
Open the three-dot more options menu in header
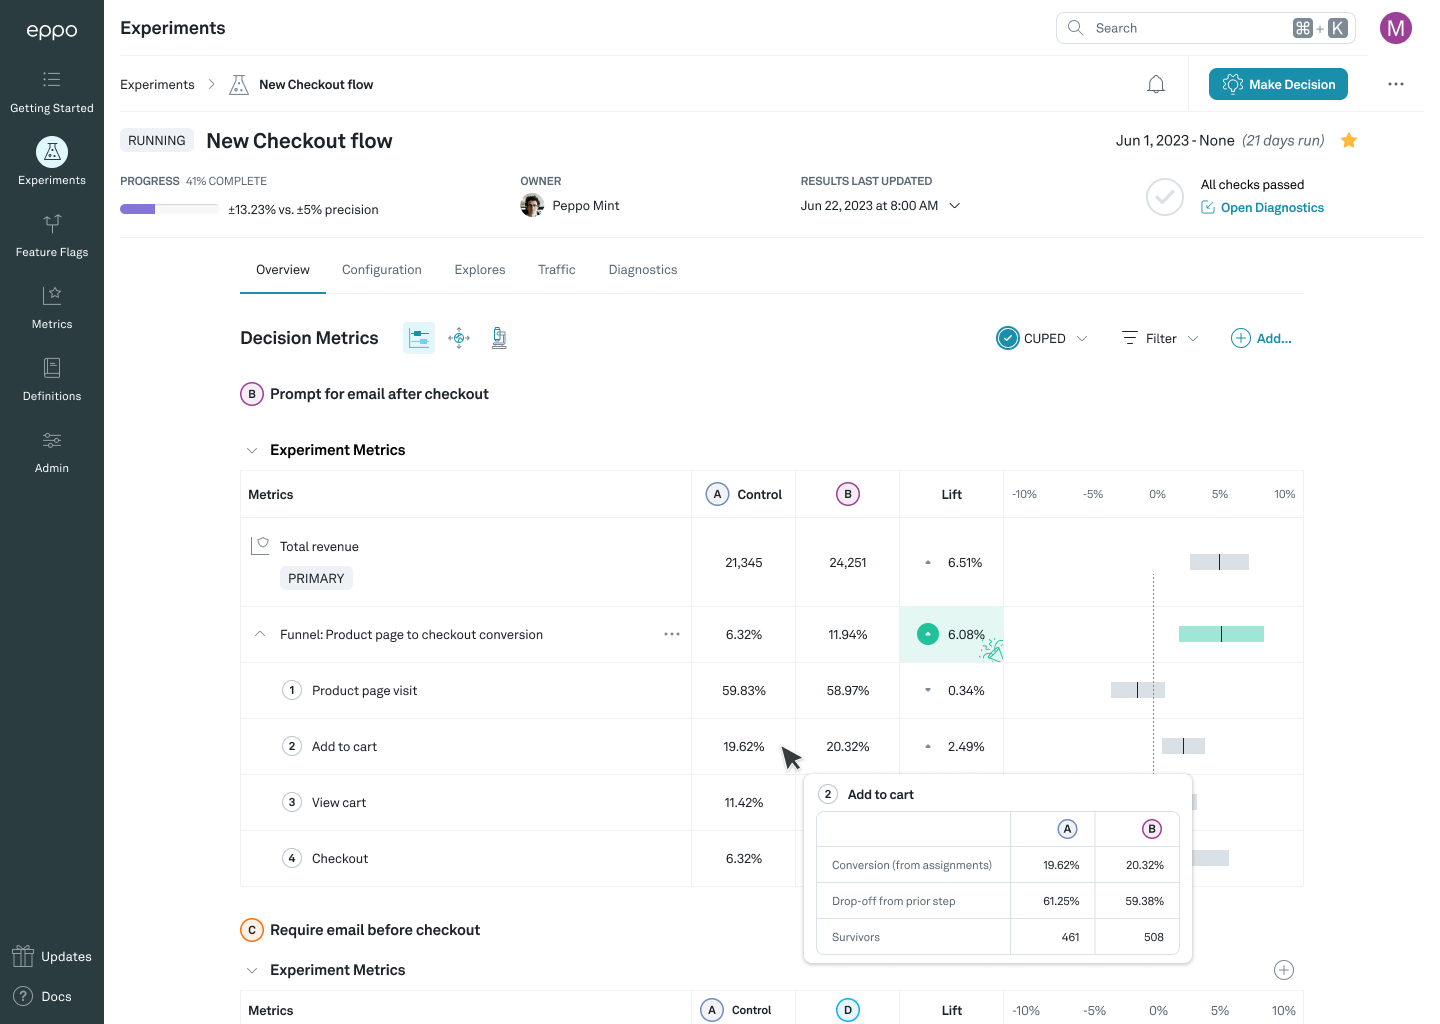(x=1396, y=84)
